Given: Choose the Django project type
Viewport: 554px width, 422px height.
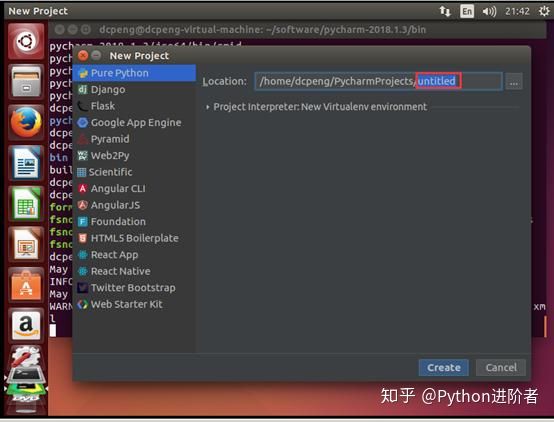Looking at the screenshot, I should coord(134,89).
